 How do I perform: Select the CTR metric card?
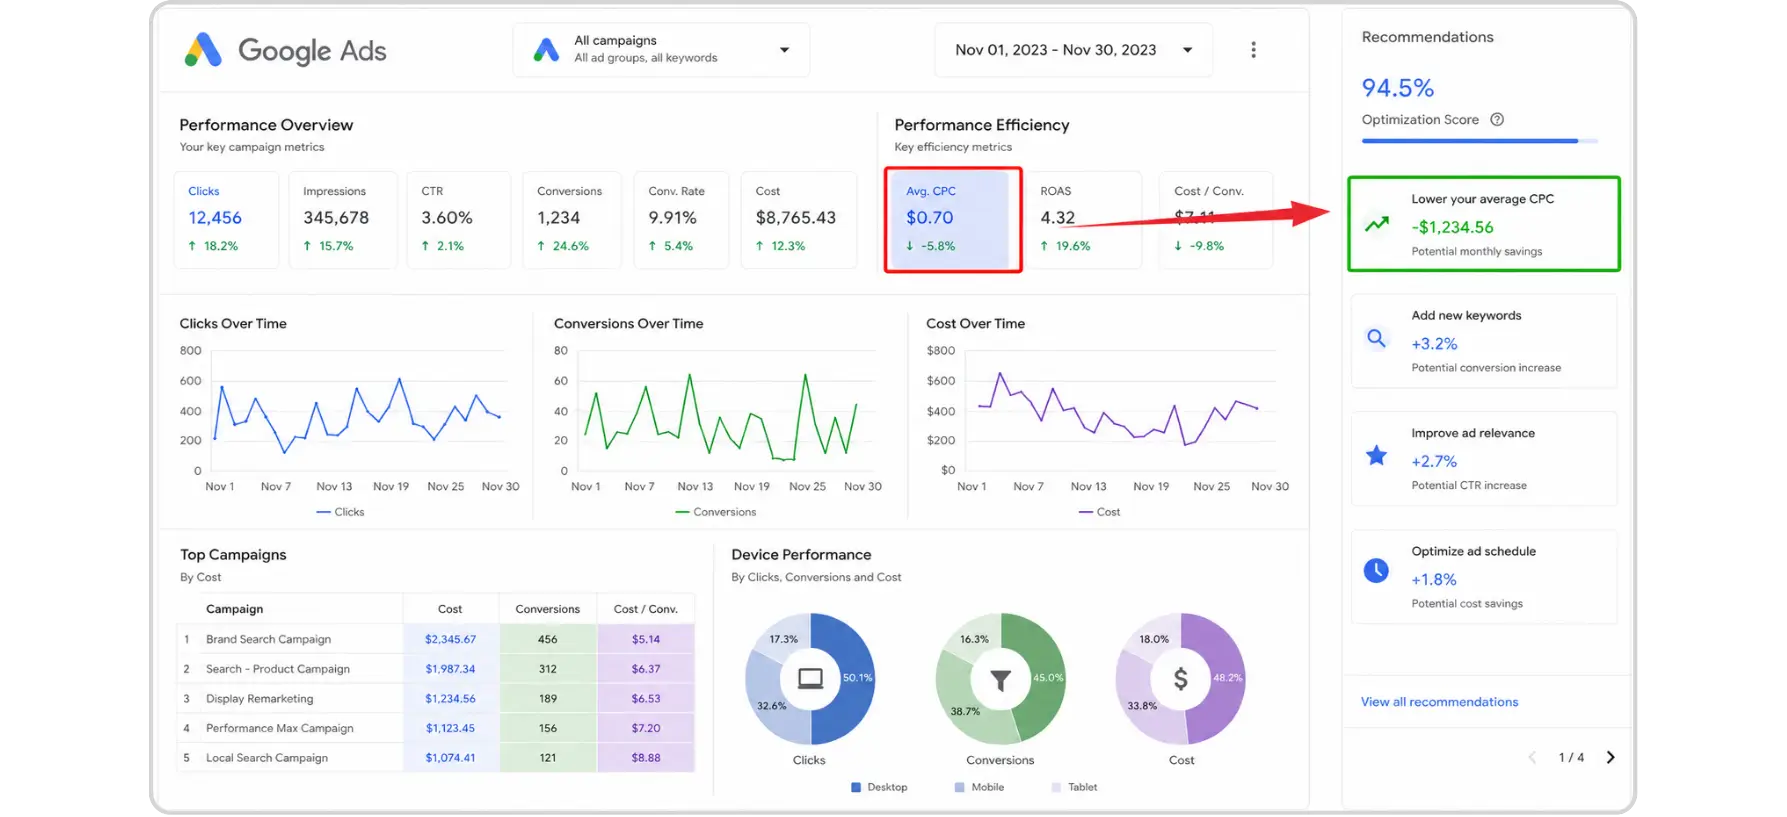tap(458, 220)
